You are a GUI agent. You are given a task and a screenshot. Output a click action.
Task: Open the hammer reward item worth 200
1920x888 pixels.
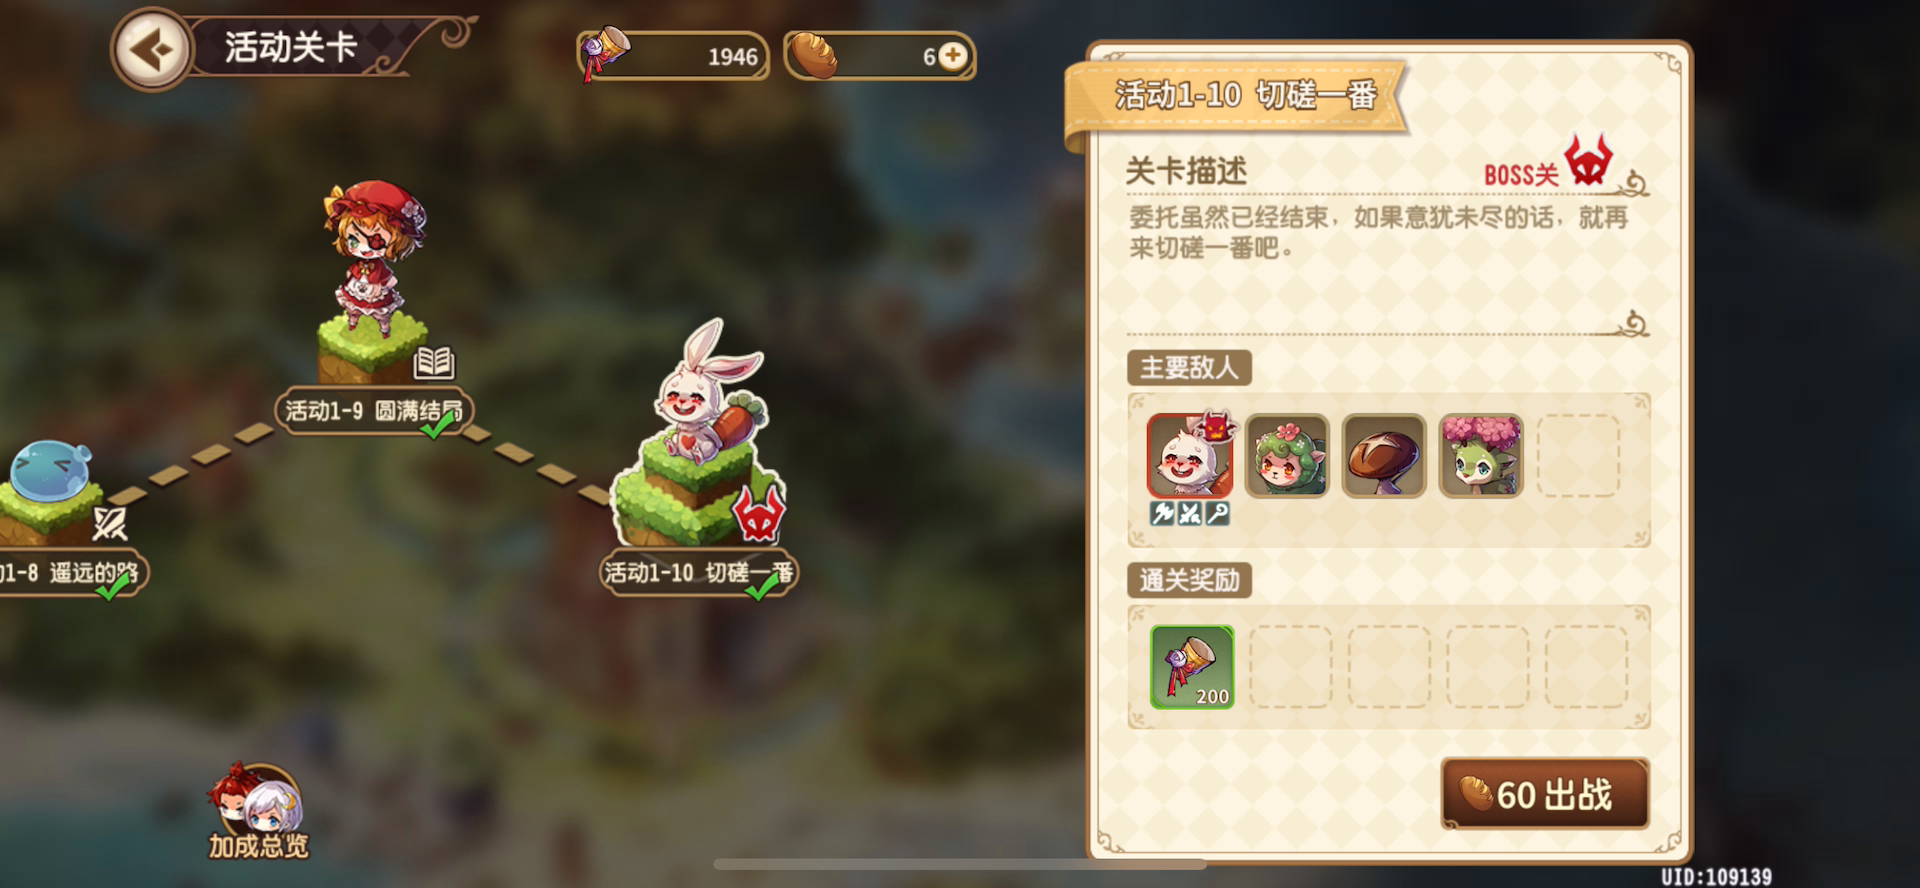(1192, 667)
